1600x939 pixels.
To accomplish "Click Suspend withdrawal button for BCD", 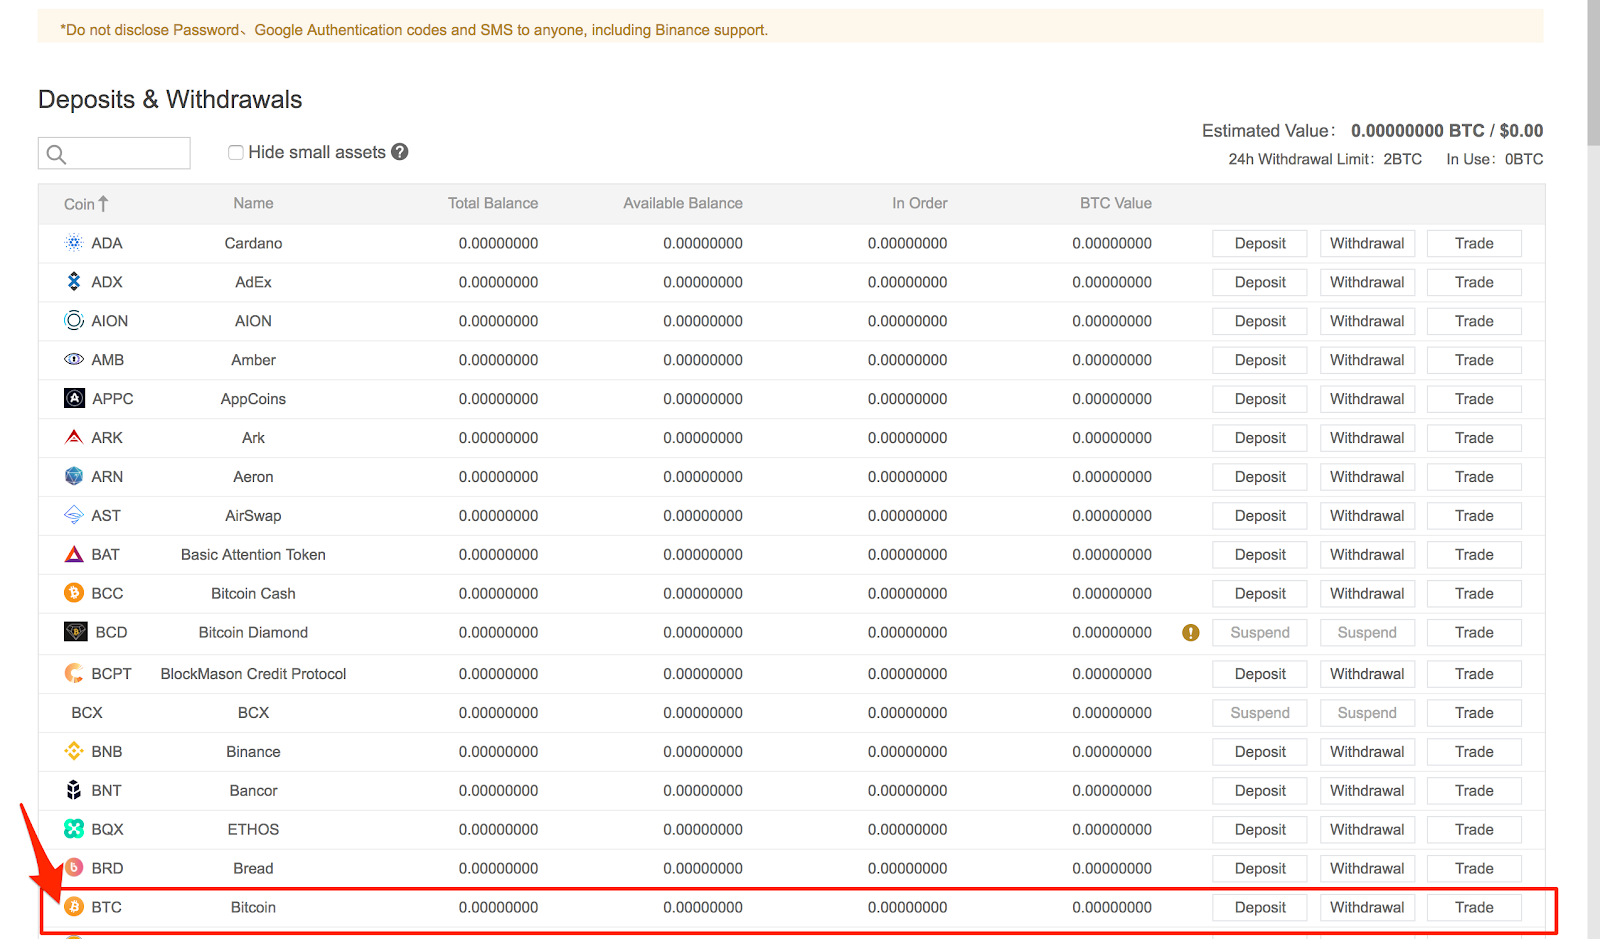I will pos(1367,633).
